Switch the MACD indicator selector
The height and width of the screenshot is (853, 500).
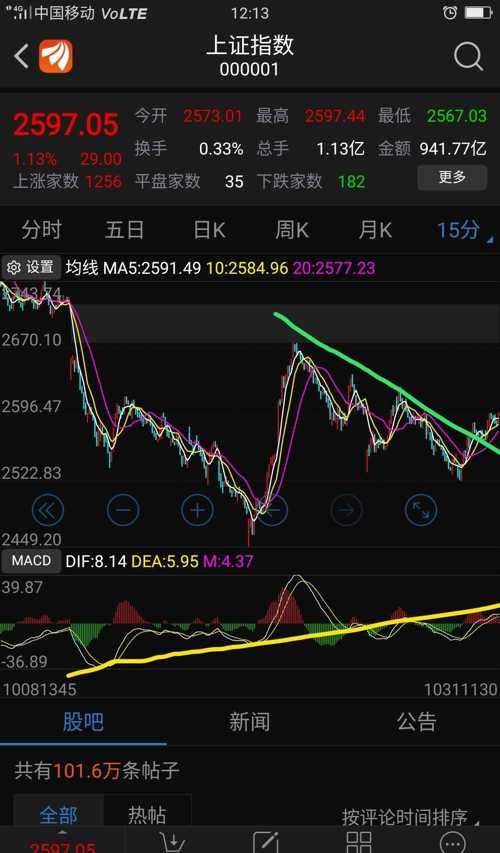click(31, 561)
